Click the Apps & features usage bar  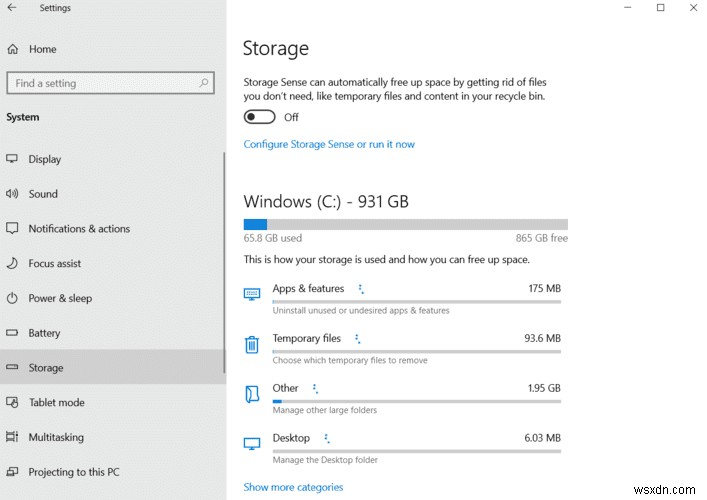417,302
